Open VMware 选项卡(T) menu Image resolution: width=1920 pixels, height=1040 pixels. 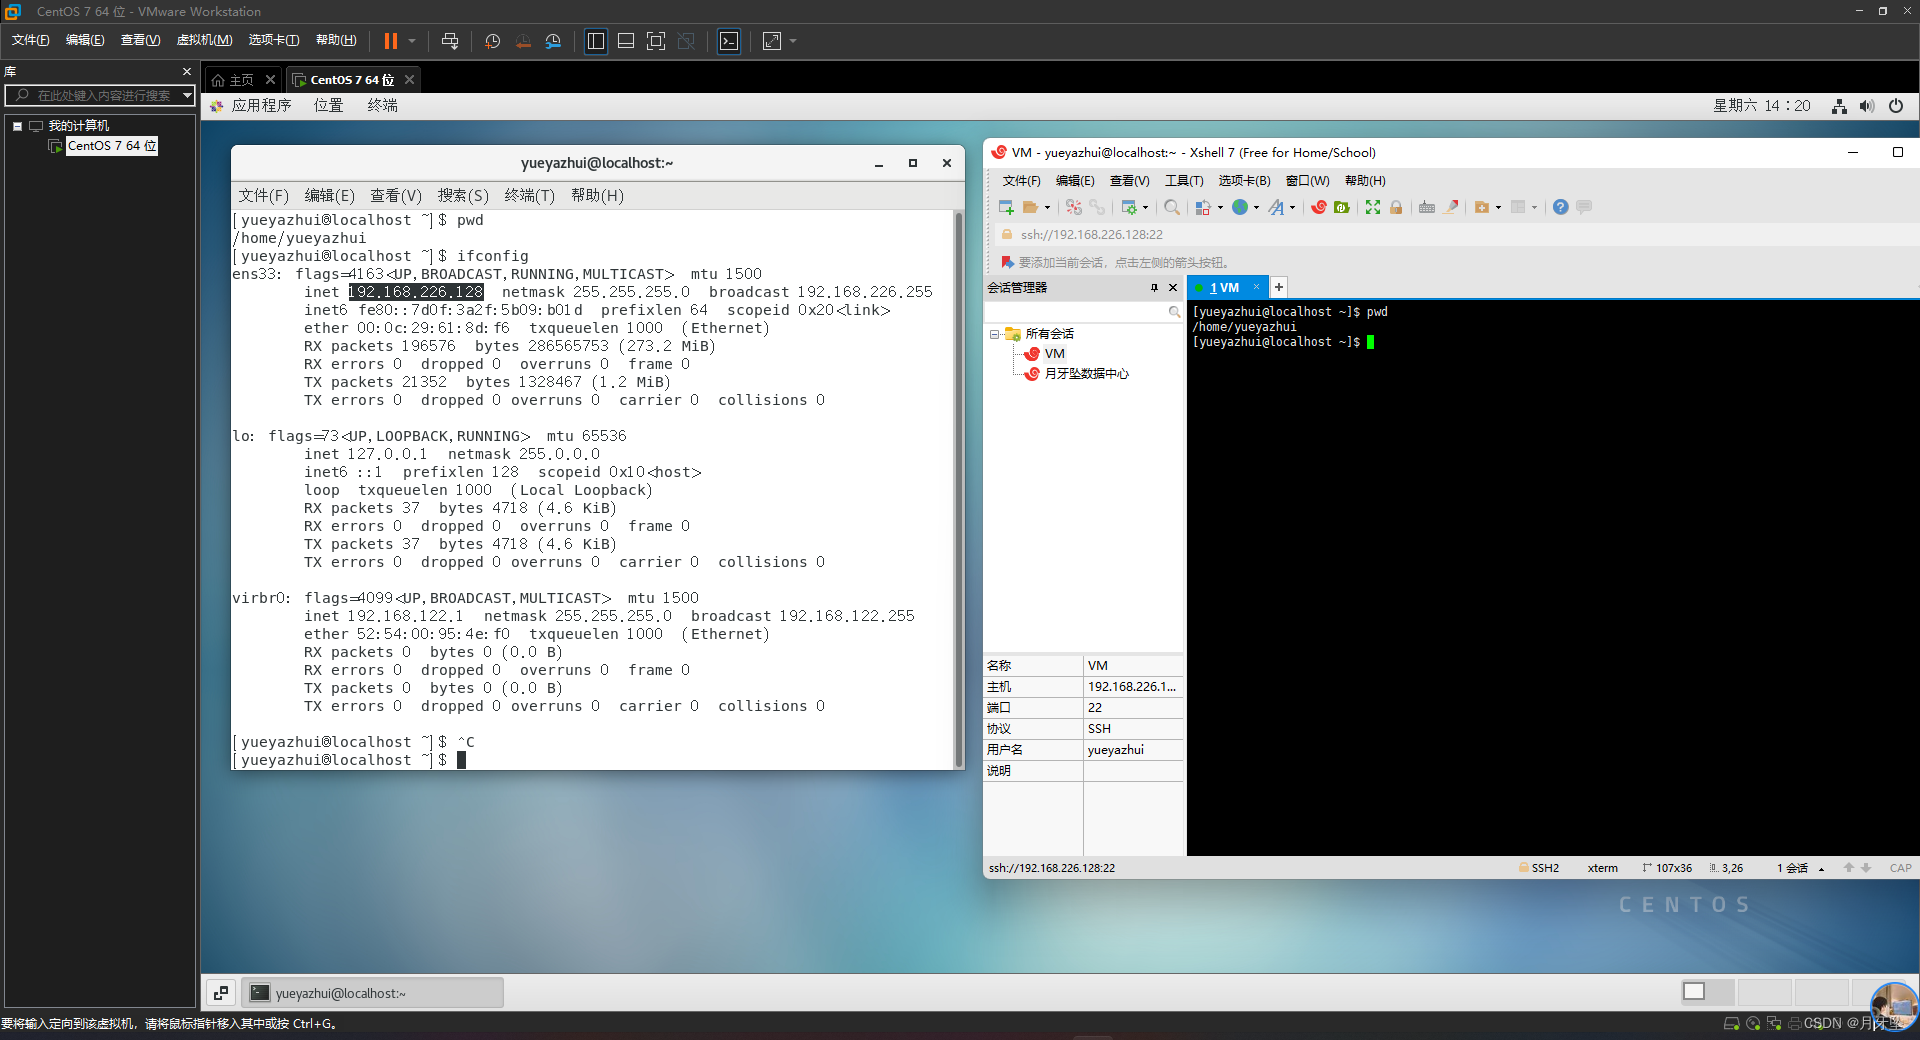tap(274, 40)
